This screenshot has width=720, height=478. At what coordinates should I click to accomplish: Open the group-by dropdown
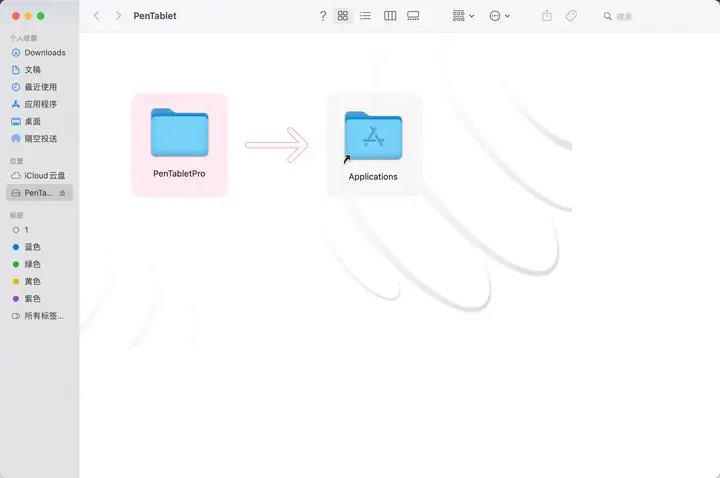[463, 16]
